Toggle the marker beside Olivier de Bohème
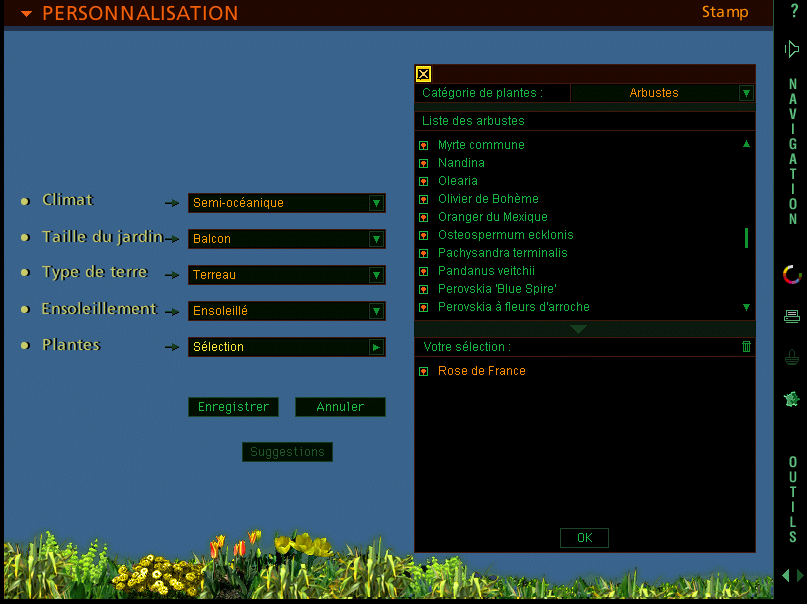This screenshot has width=807, height=604. coord(424,199)
